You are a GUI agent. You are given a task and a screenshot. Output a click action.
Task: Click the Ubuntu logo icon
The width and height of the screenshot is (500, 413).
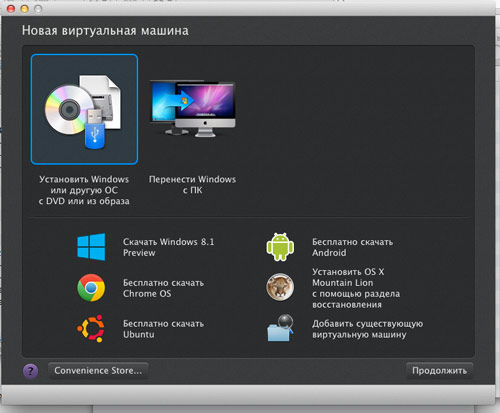pyautogui.click(x=91, y=329)
